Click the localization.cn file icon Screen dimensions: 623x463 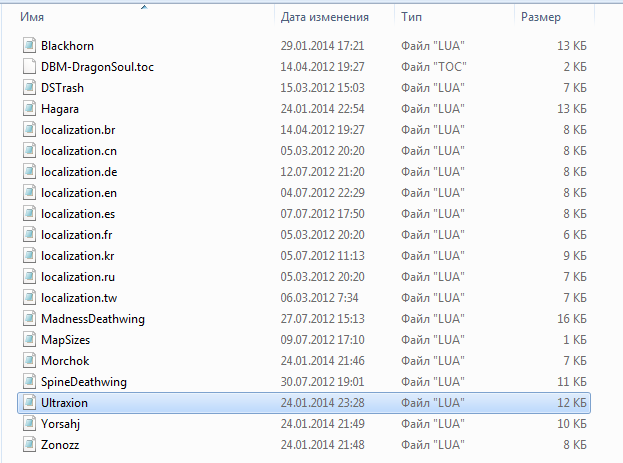click(29, 151)
